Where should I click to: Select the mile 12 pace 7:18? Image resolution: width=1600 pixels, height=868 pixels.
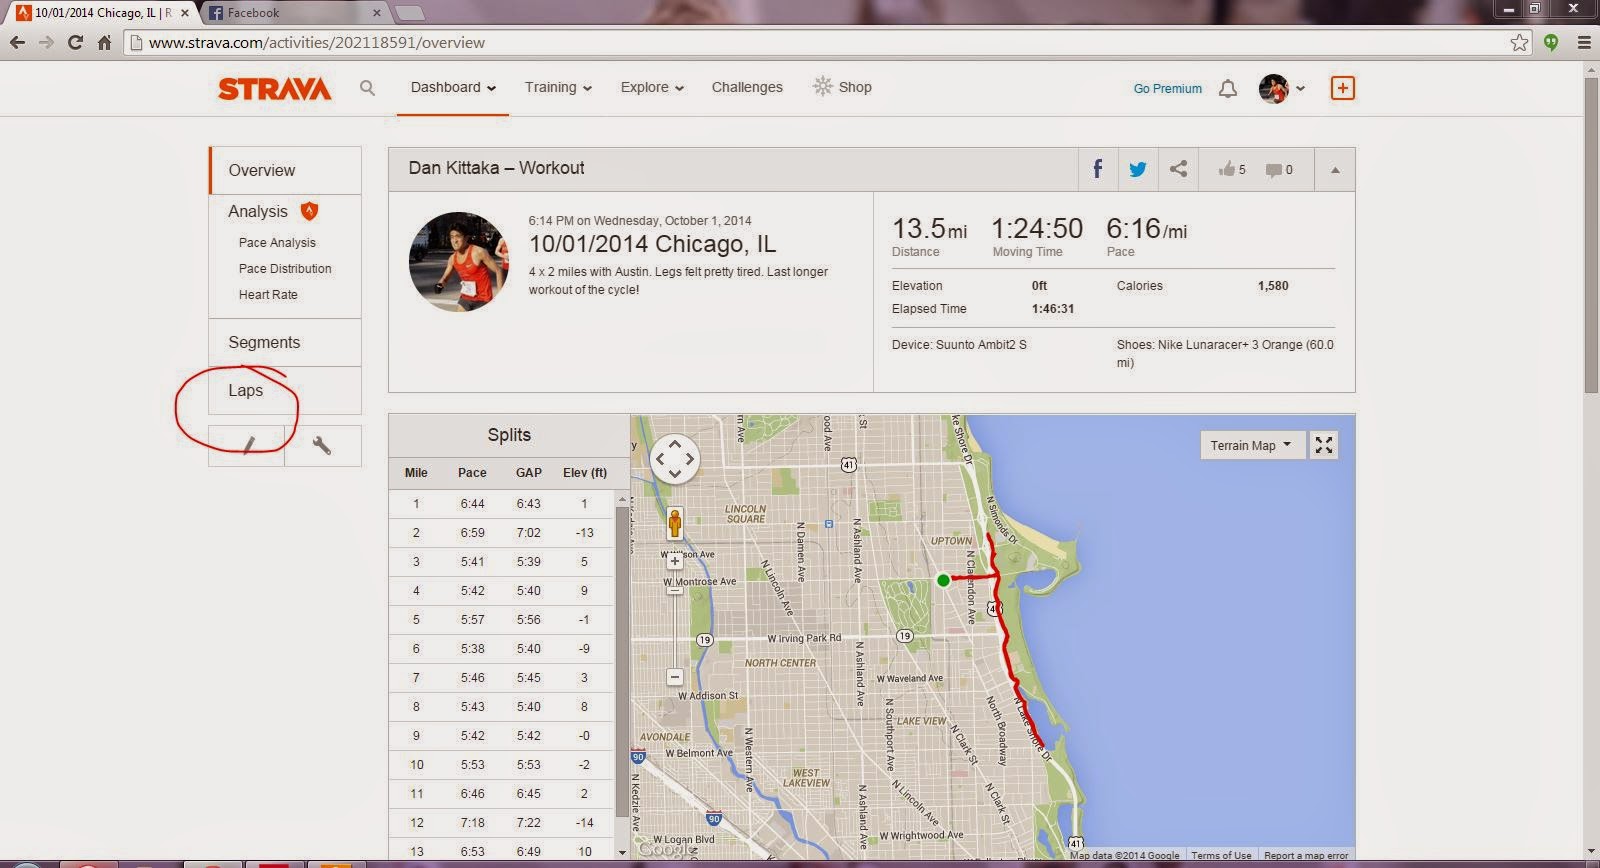[x=472, y=823]
